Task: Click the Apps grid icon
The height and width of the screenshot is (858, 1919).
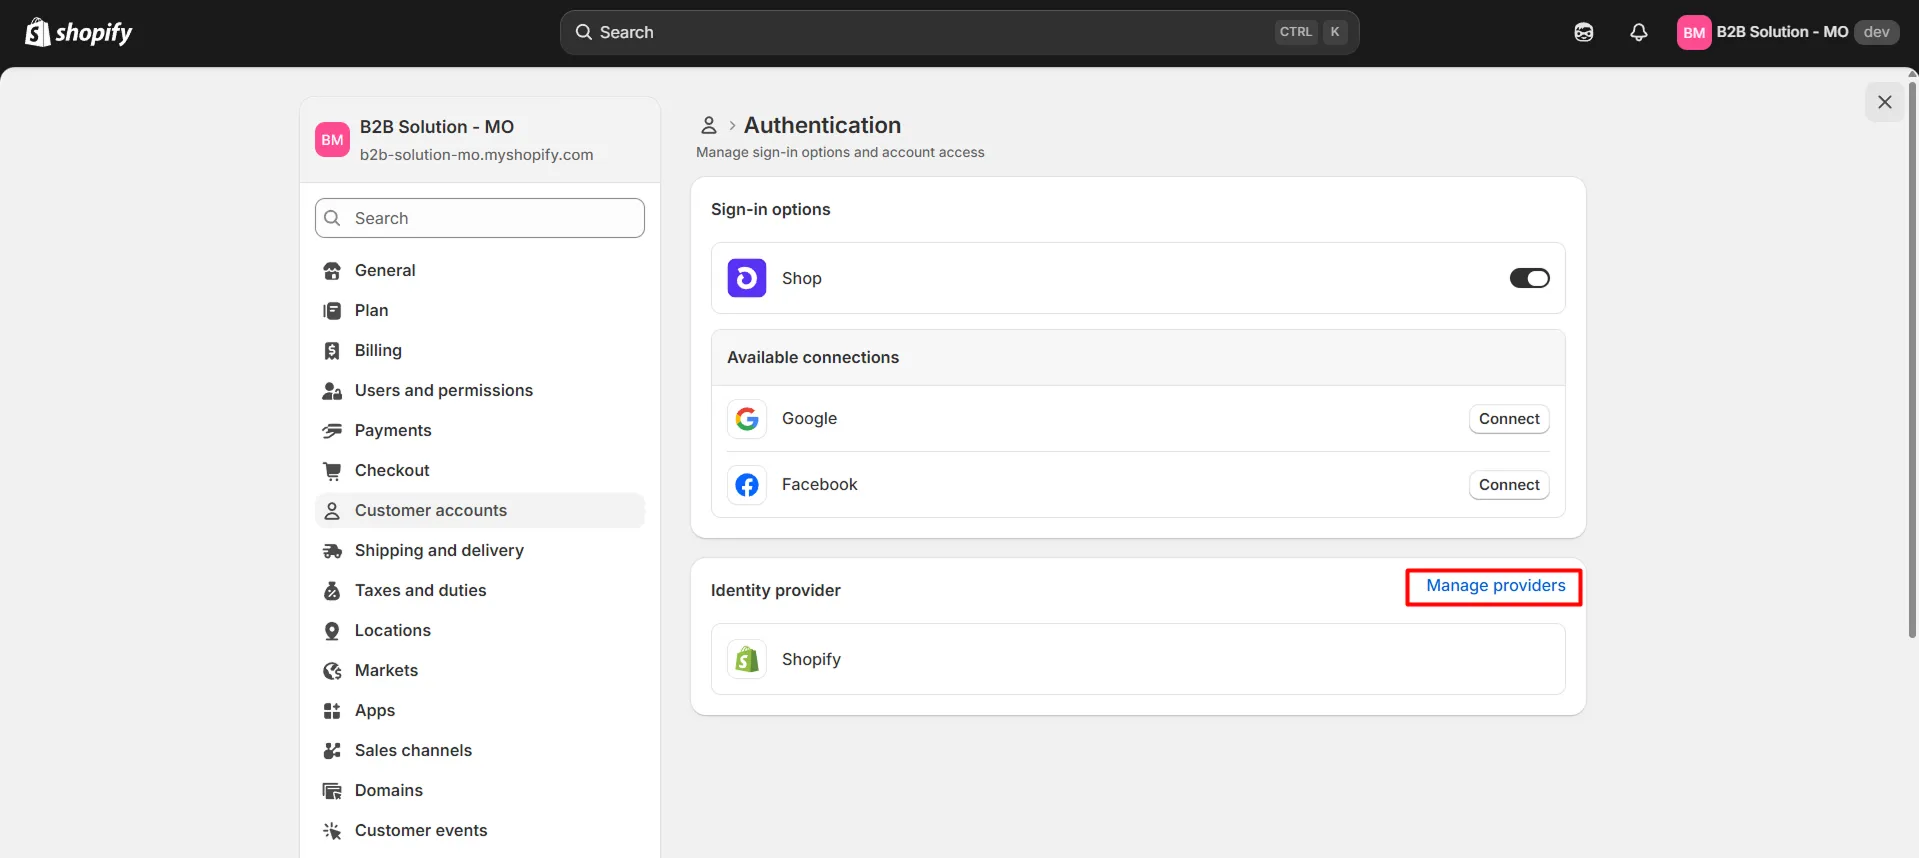Action: point(332,711)
